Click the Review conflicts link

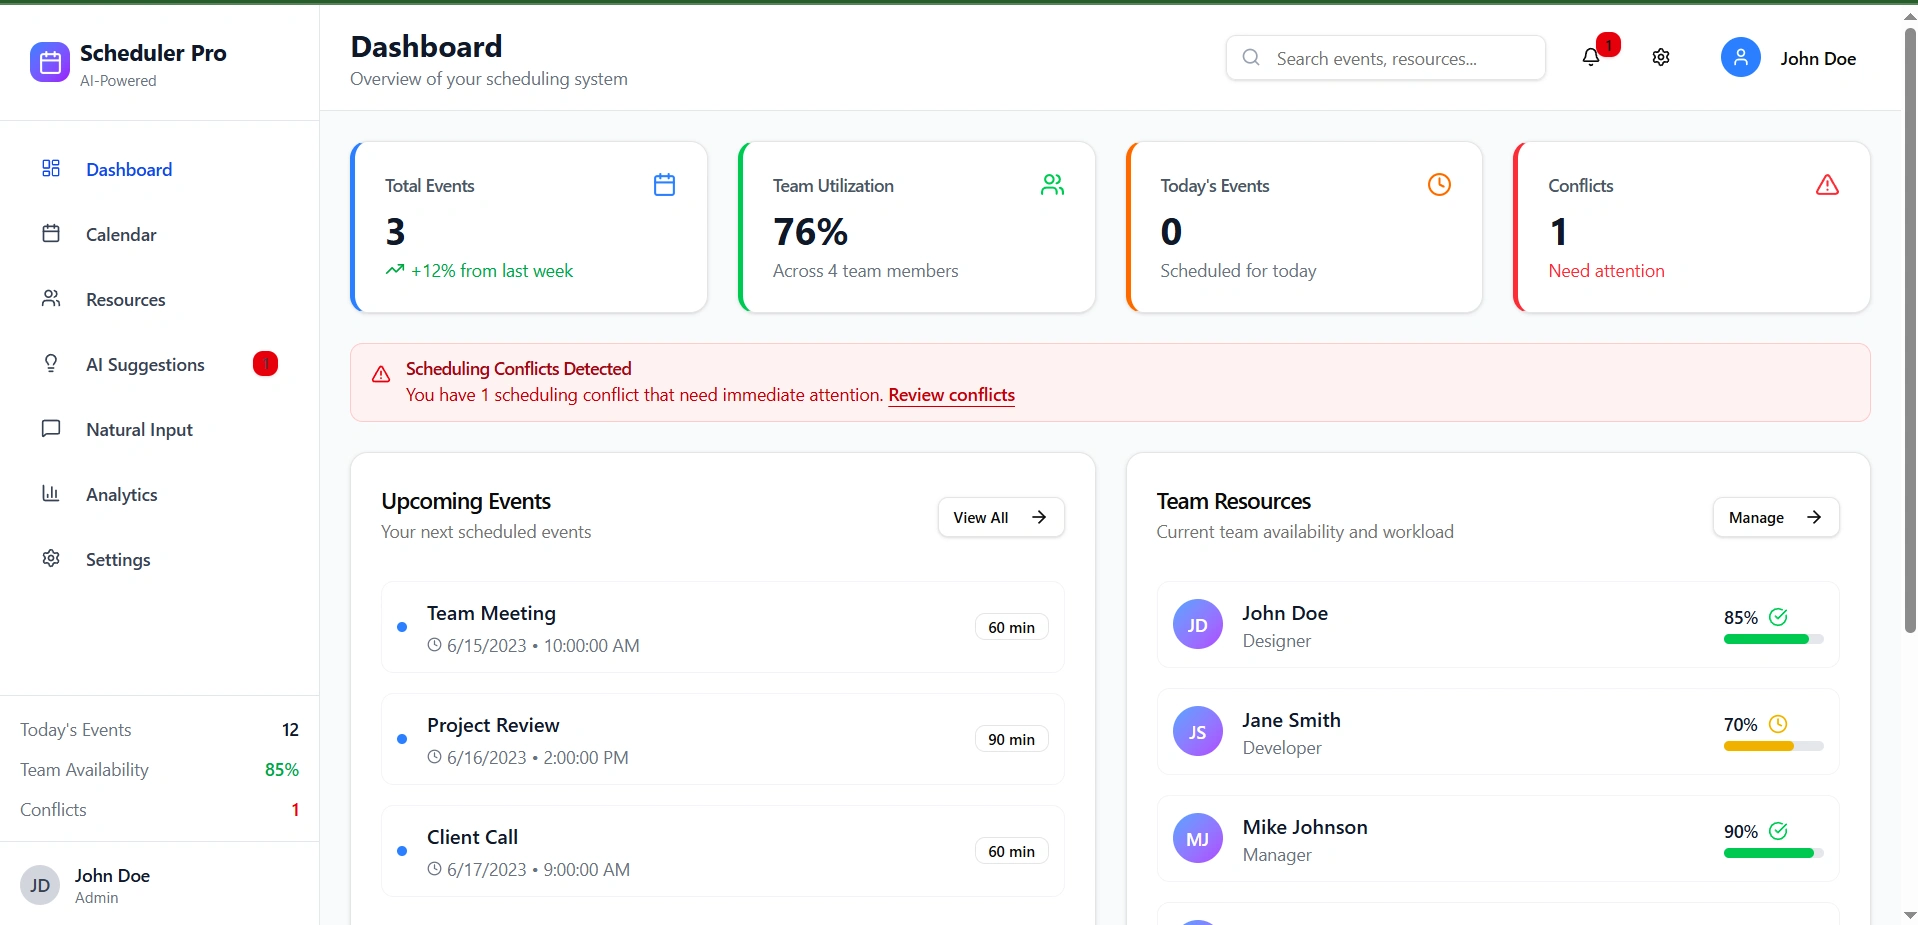tap(951, 395)
